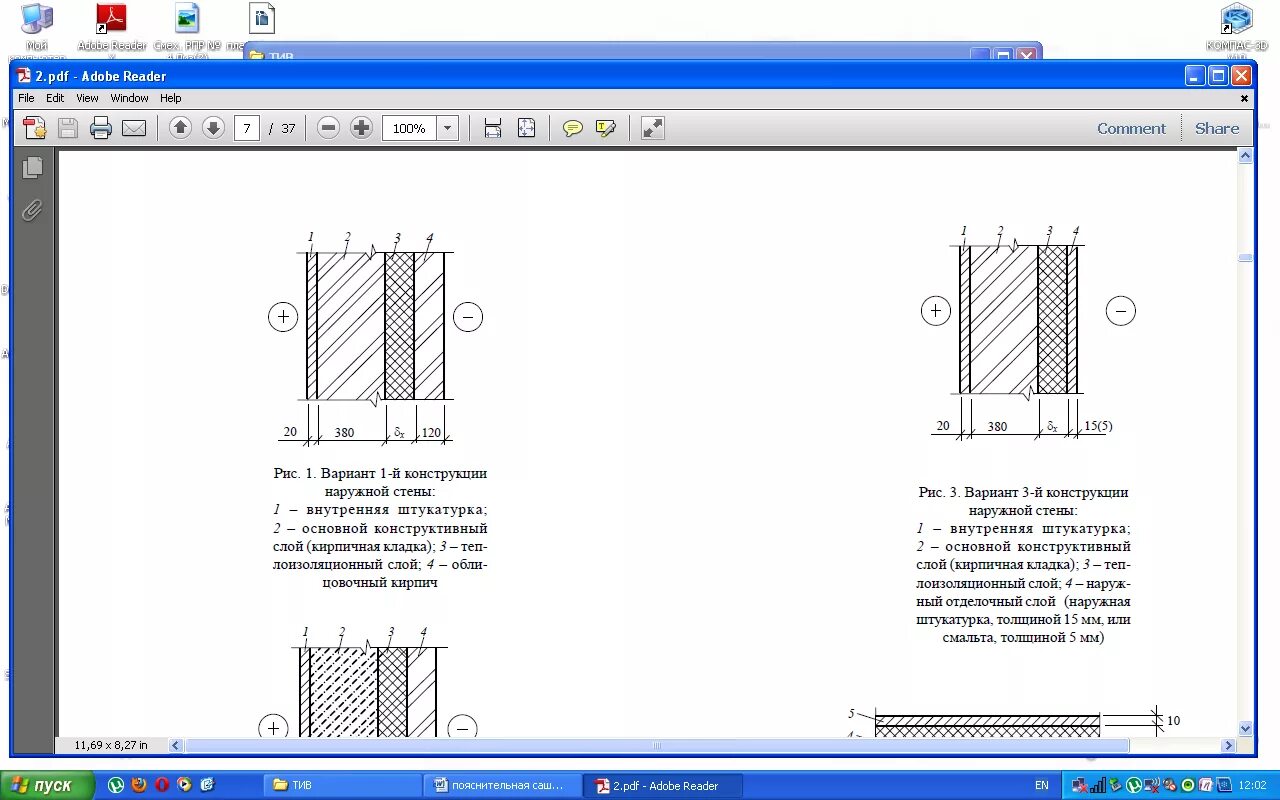Click the page number field showing 7

point(247,128)
